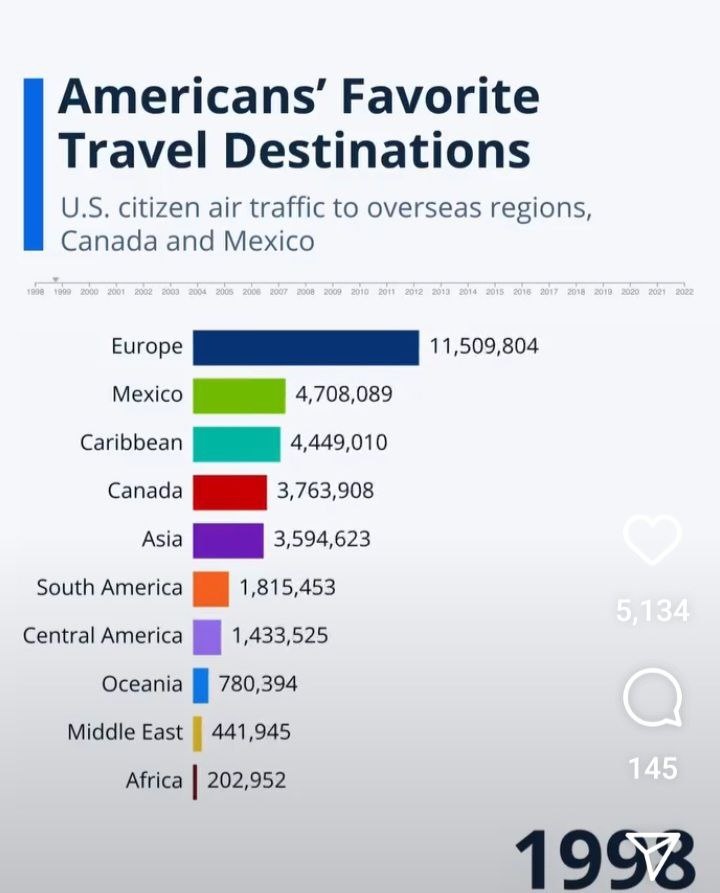This screenshot has width=720, height=893.
Task: Click the Africa value 202,952
Action: tap(246, 780)
